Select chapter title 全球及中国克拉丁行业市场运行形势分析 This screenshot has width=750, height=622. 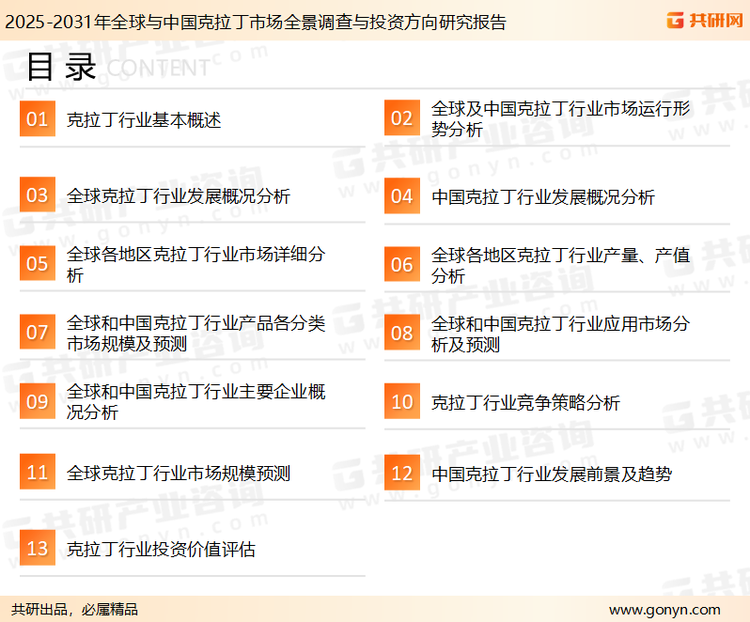click(561, 119)
